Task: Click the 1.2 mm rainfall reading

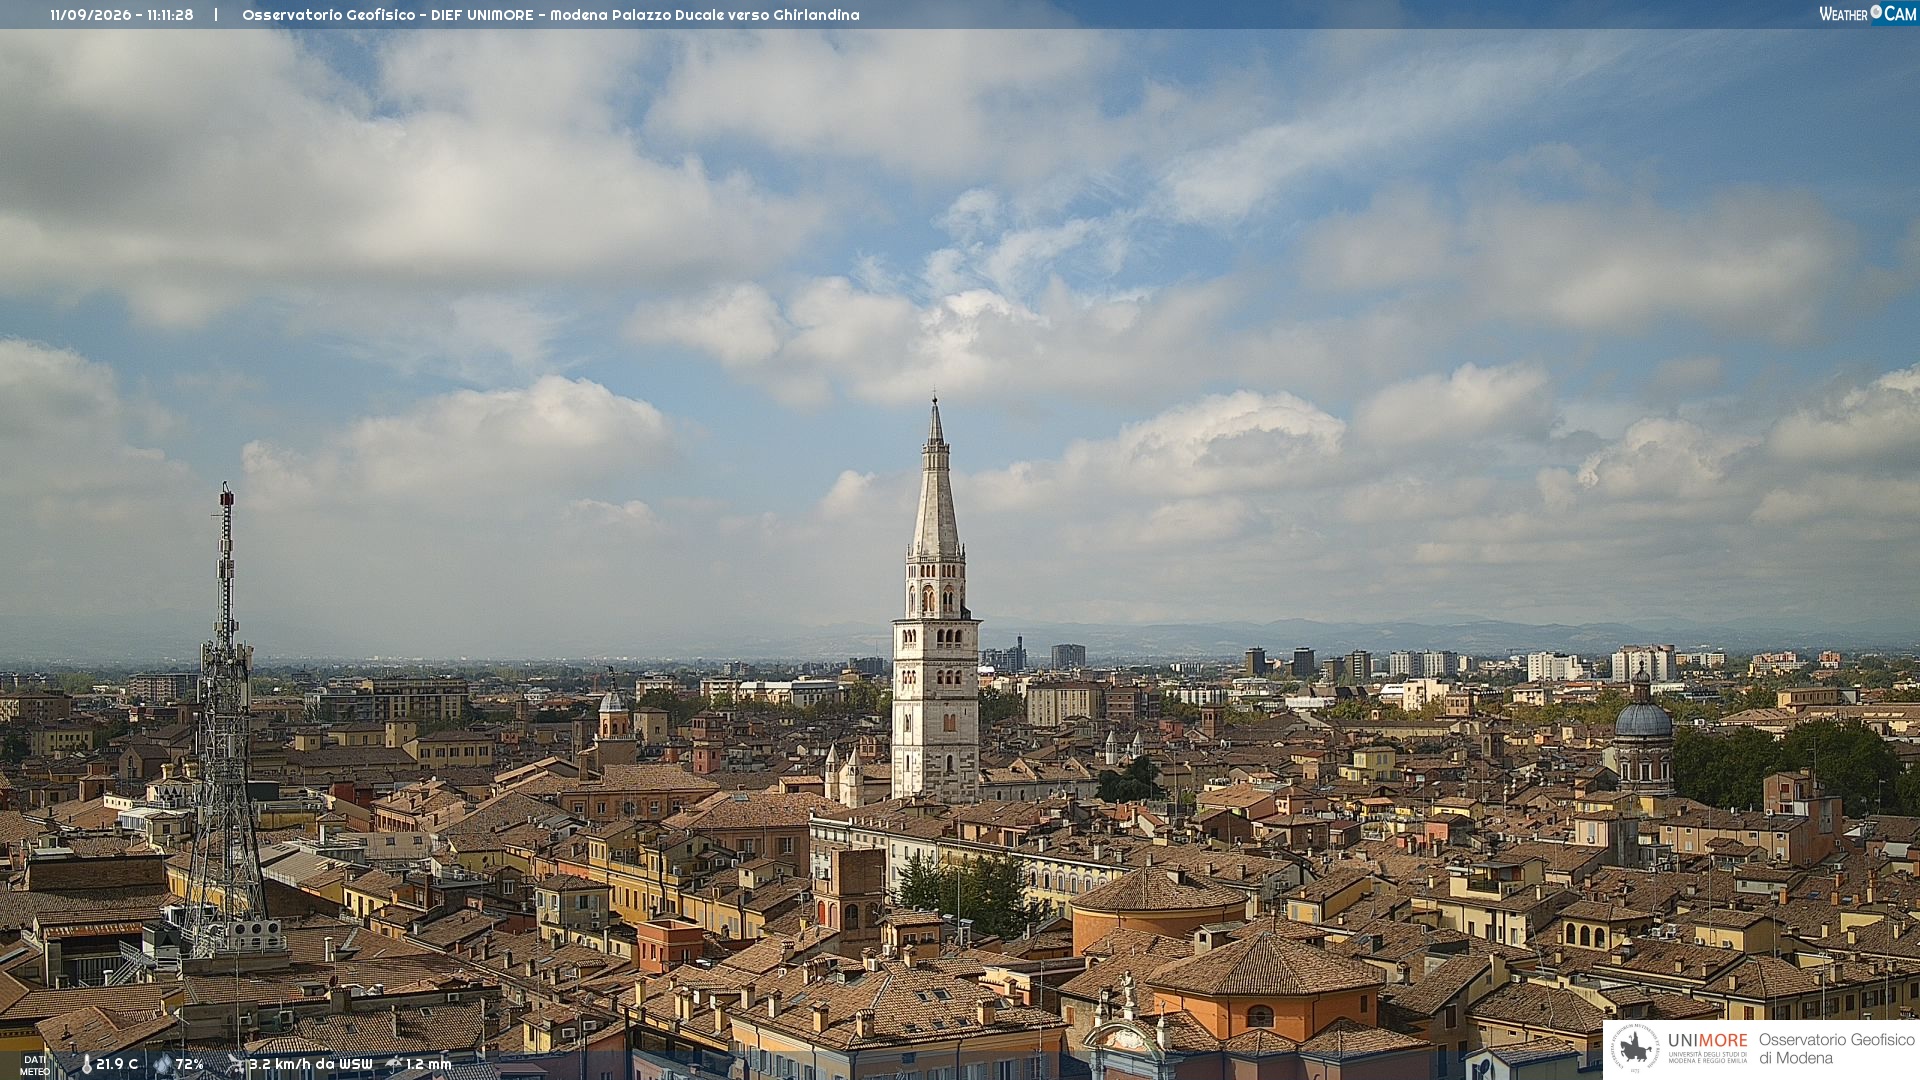Action: point(428,1064)
